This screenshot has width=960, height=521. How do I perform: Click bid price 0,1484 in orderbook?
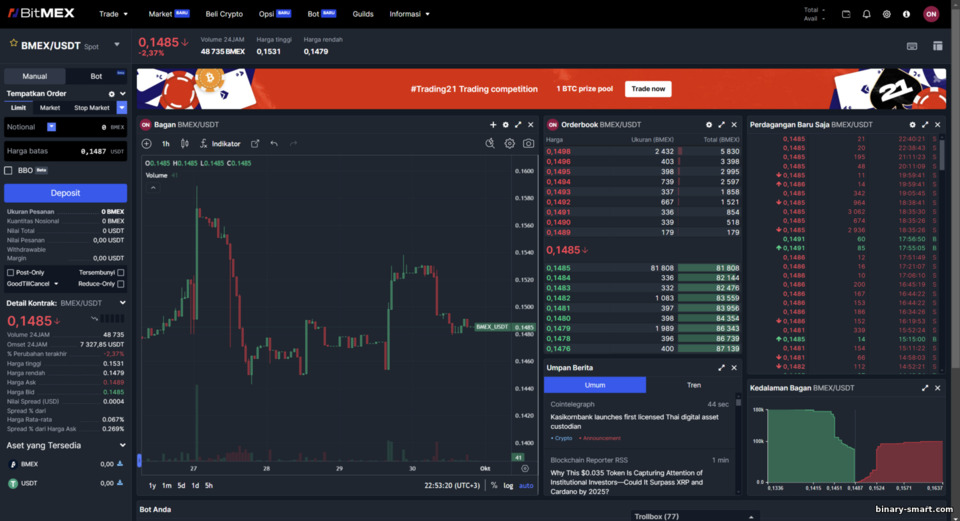[x=558, y=278]
